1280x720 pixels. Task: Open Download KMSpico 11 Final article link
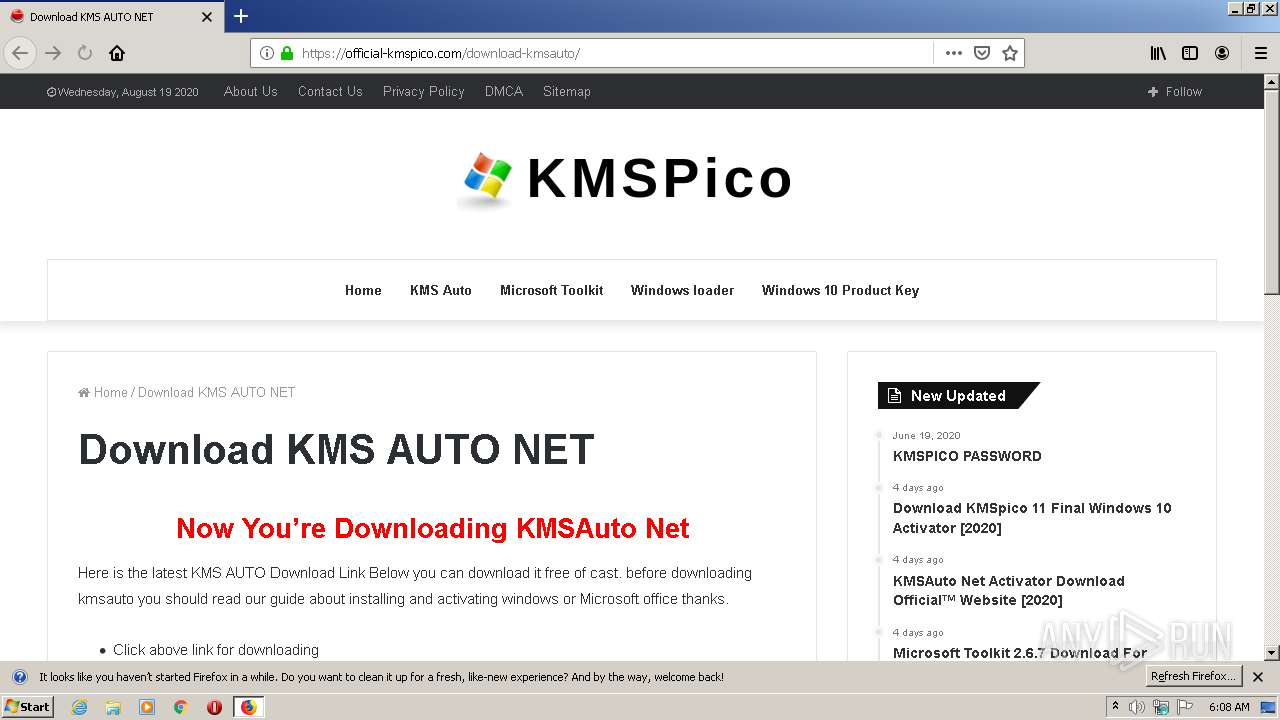[x=1032, y=518]
